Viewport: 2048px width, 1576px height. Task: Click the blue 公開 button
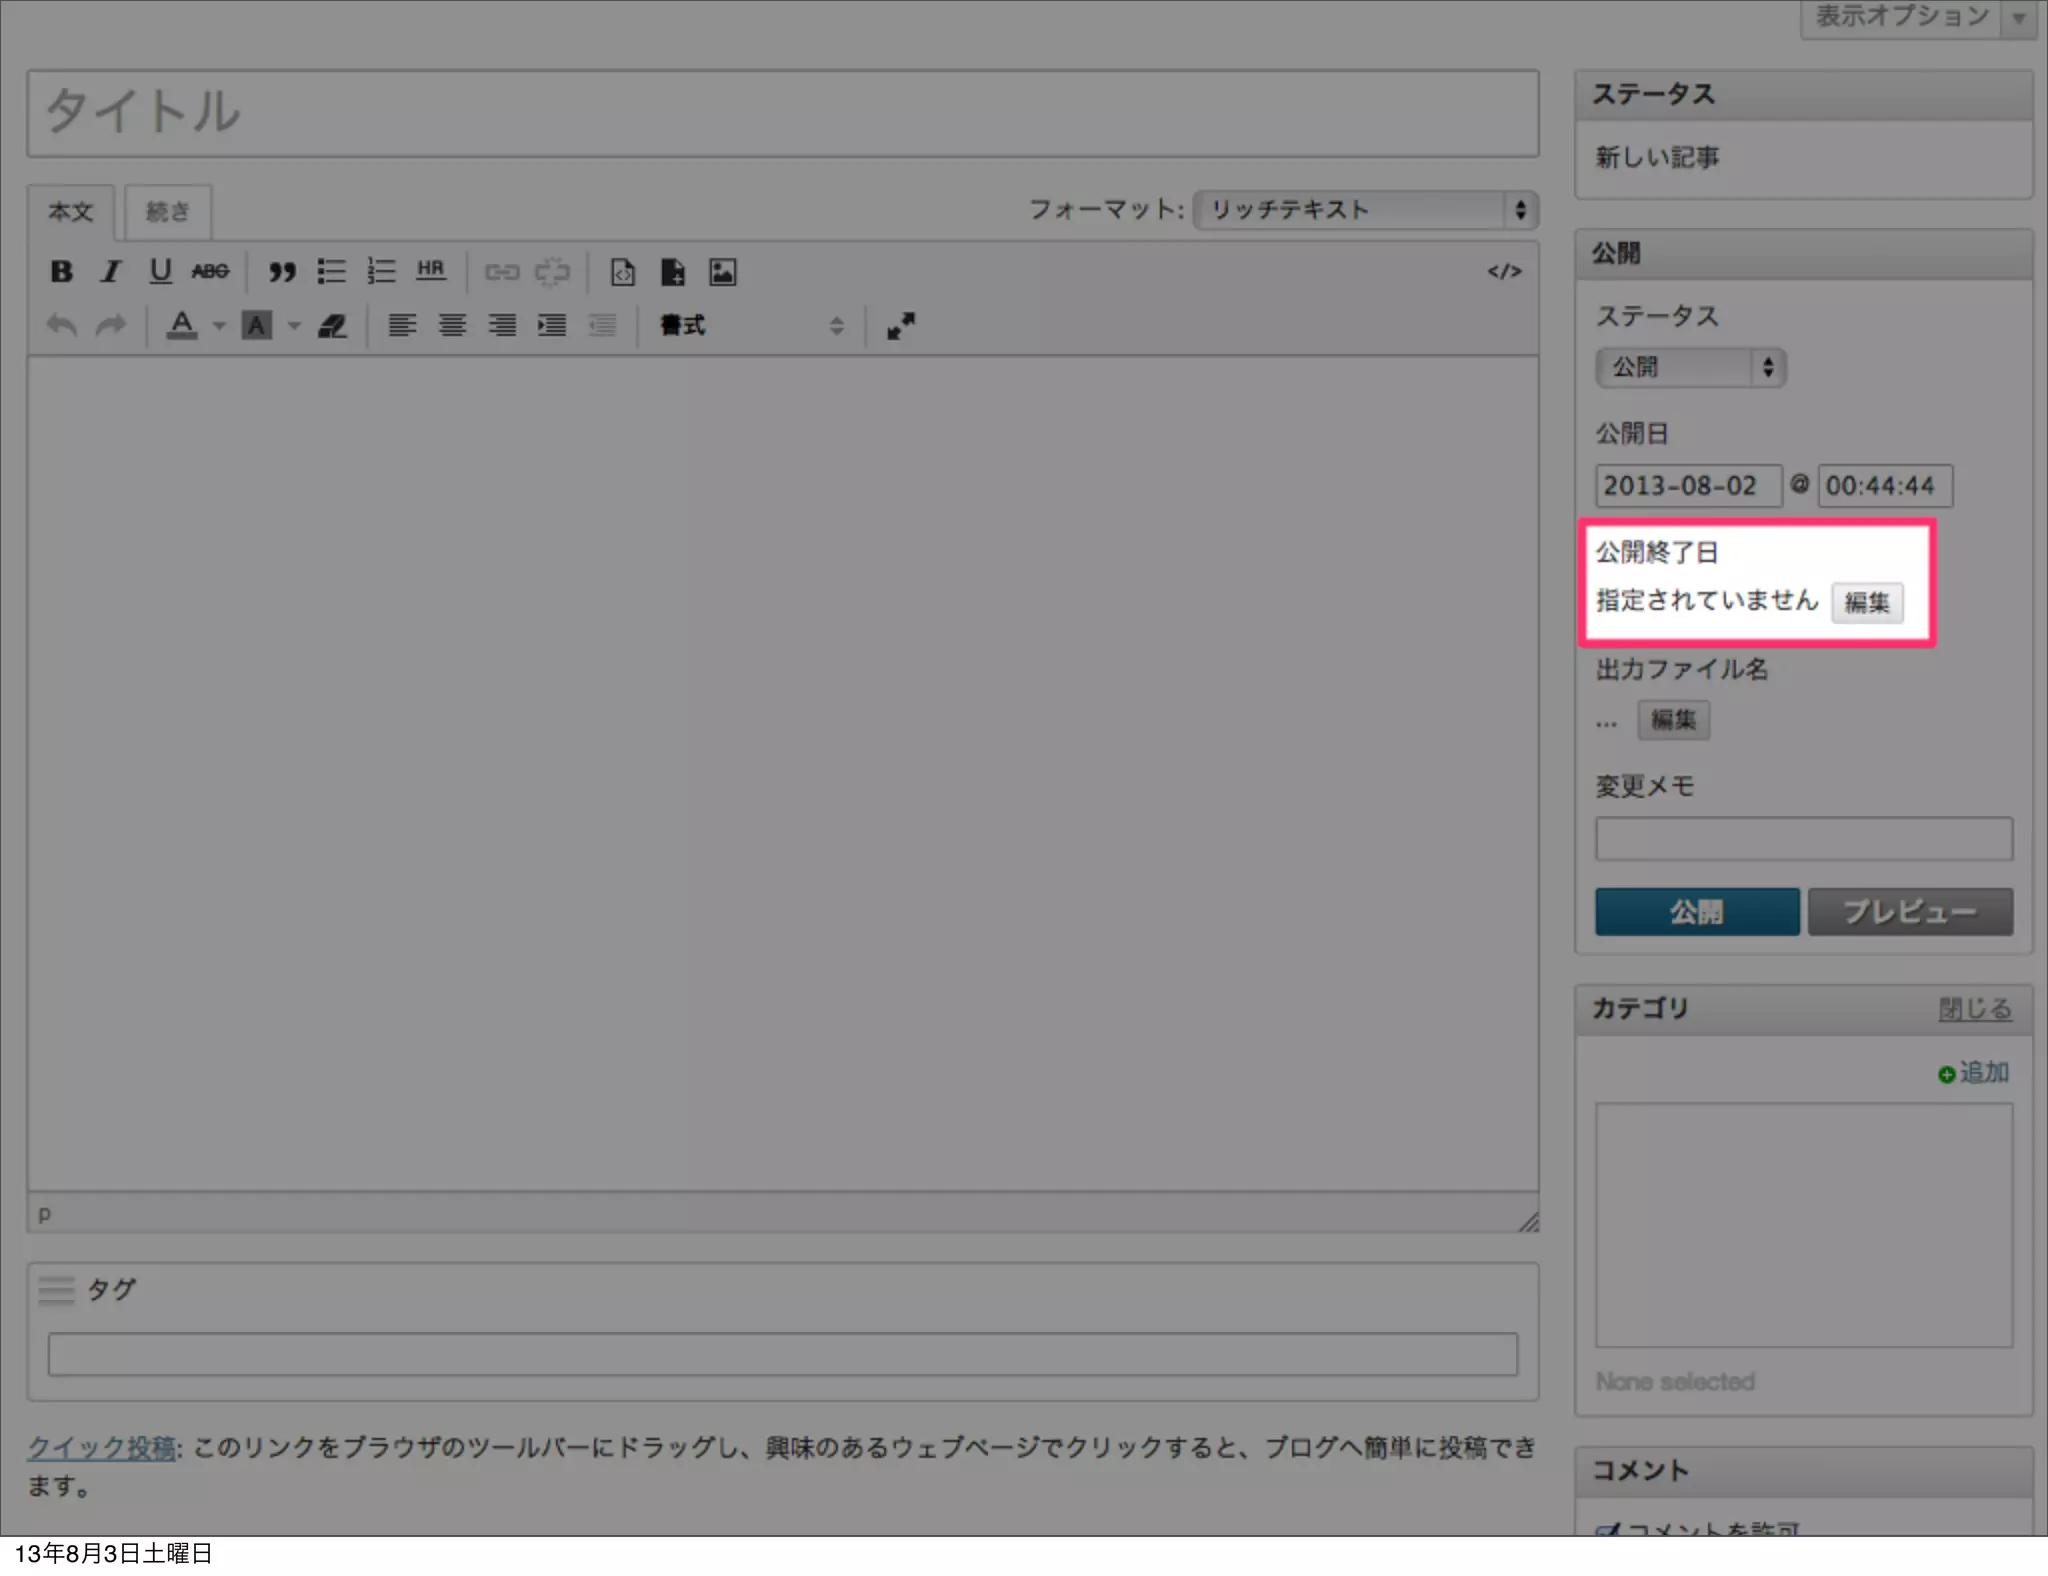coord(1696,912)
